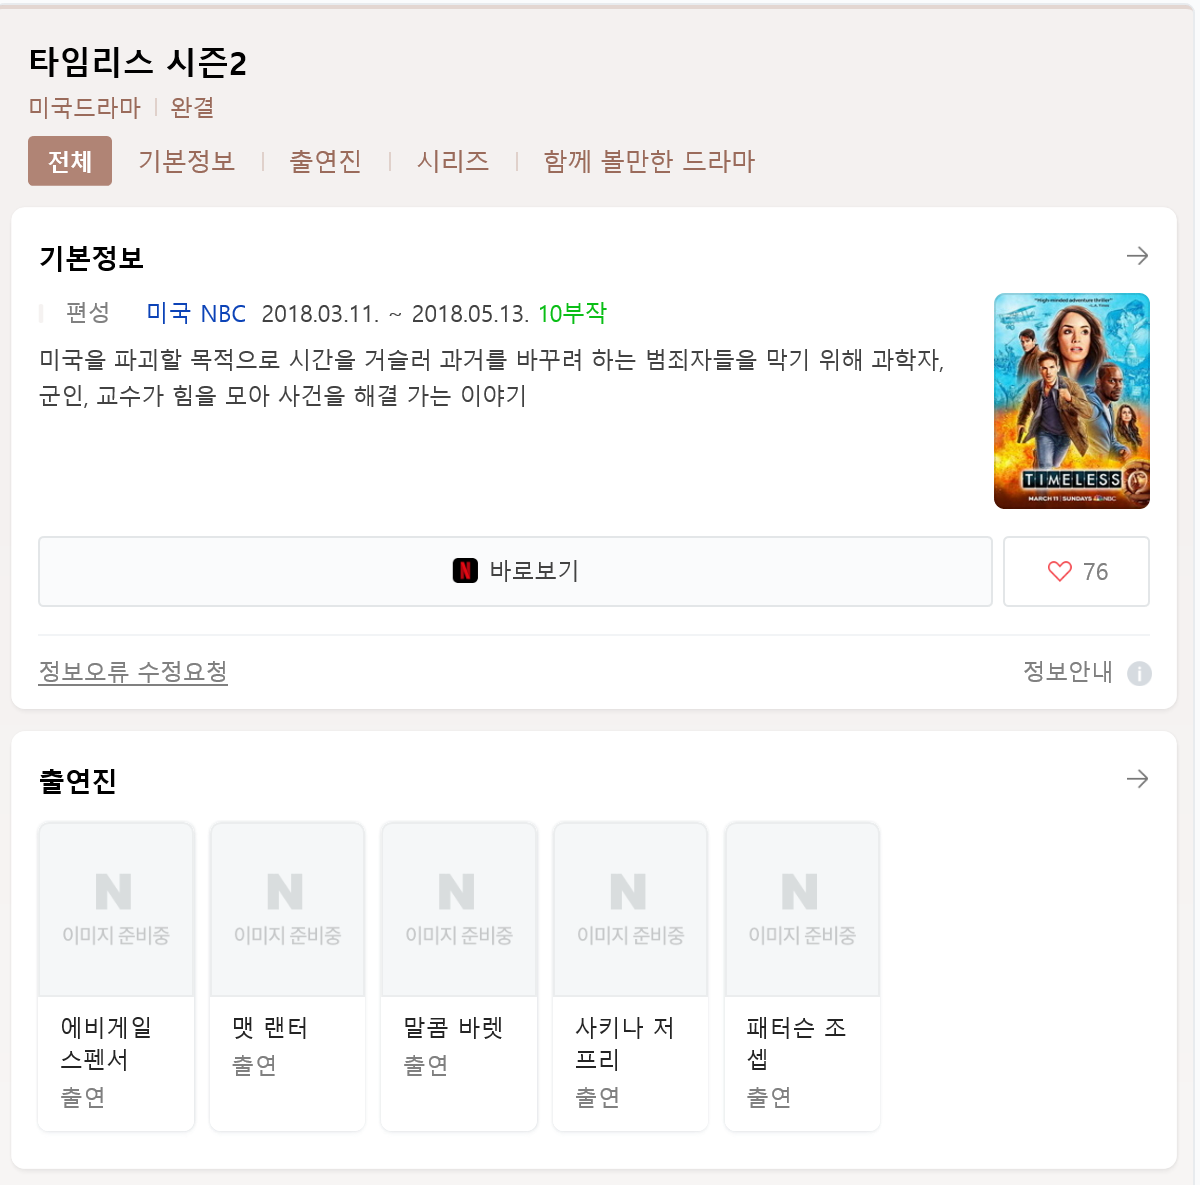Open 맷 랜터 cast image

[287, 909]
